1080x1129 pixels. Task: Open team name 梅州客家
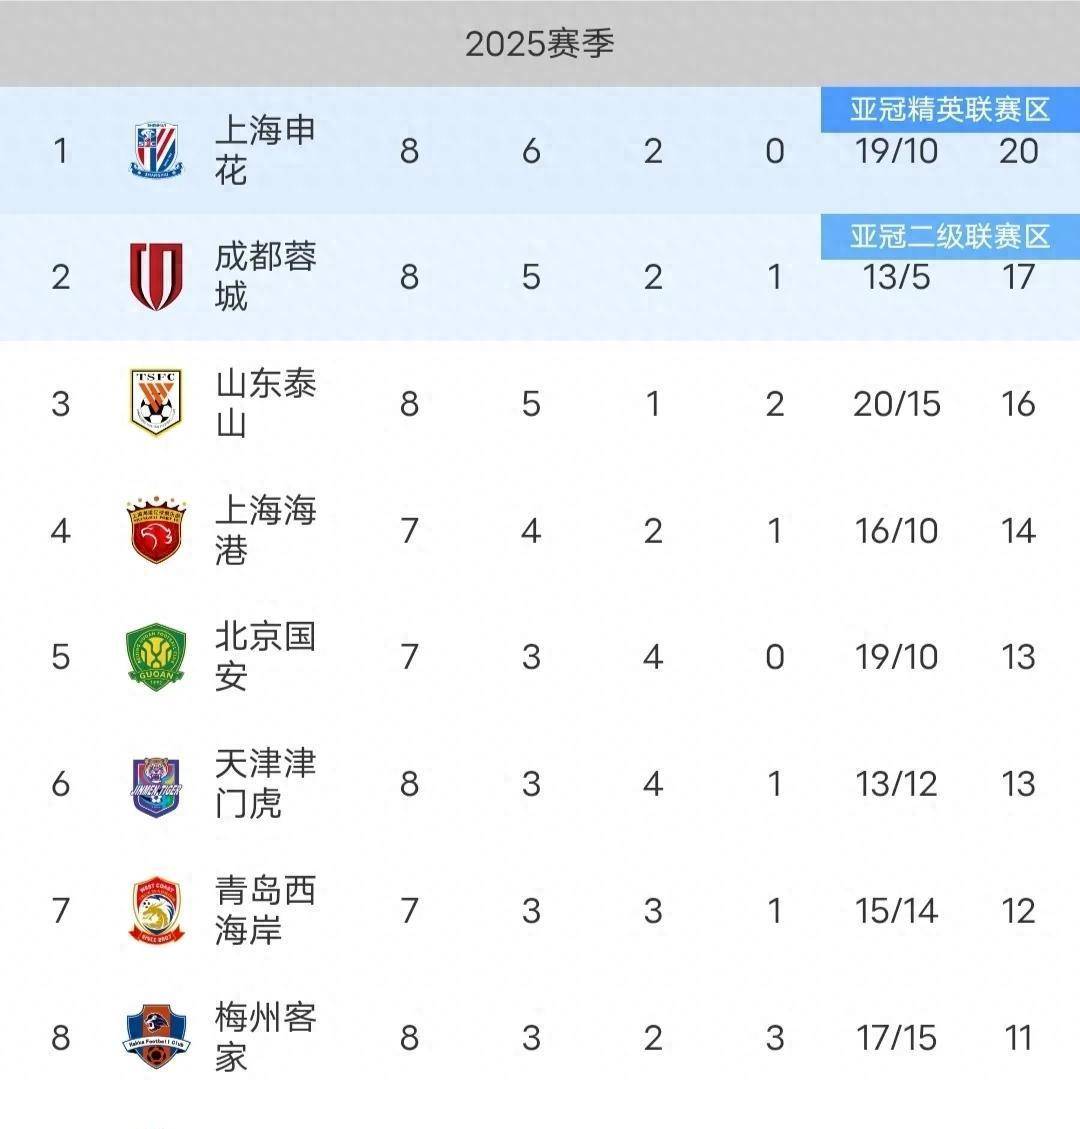(x=265, y=1038)
